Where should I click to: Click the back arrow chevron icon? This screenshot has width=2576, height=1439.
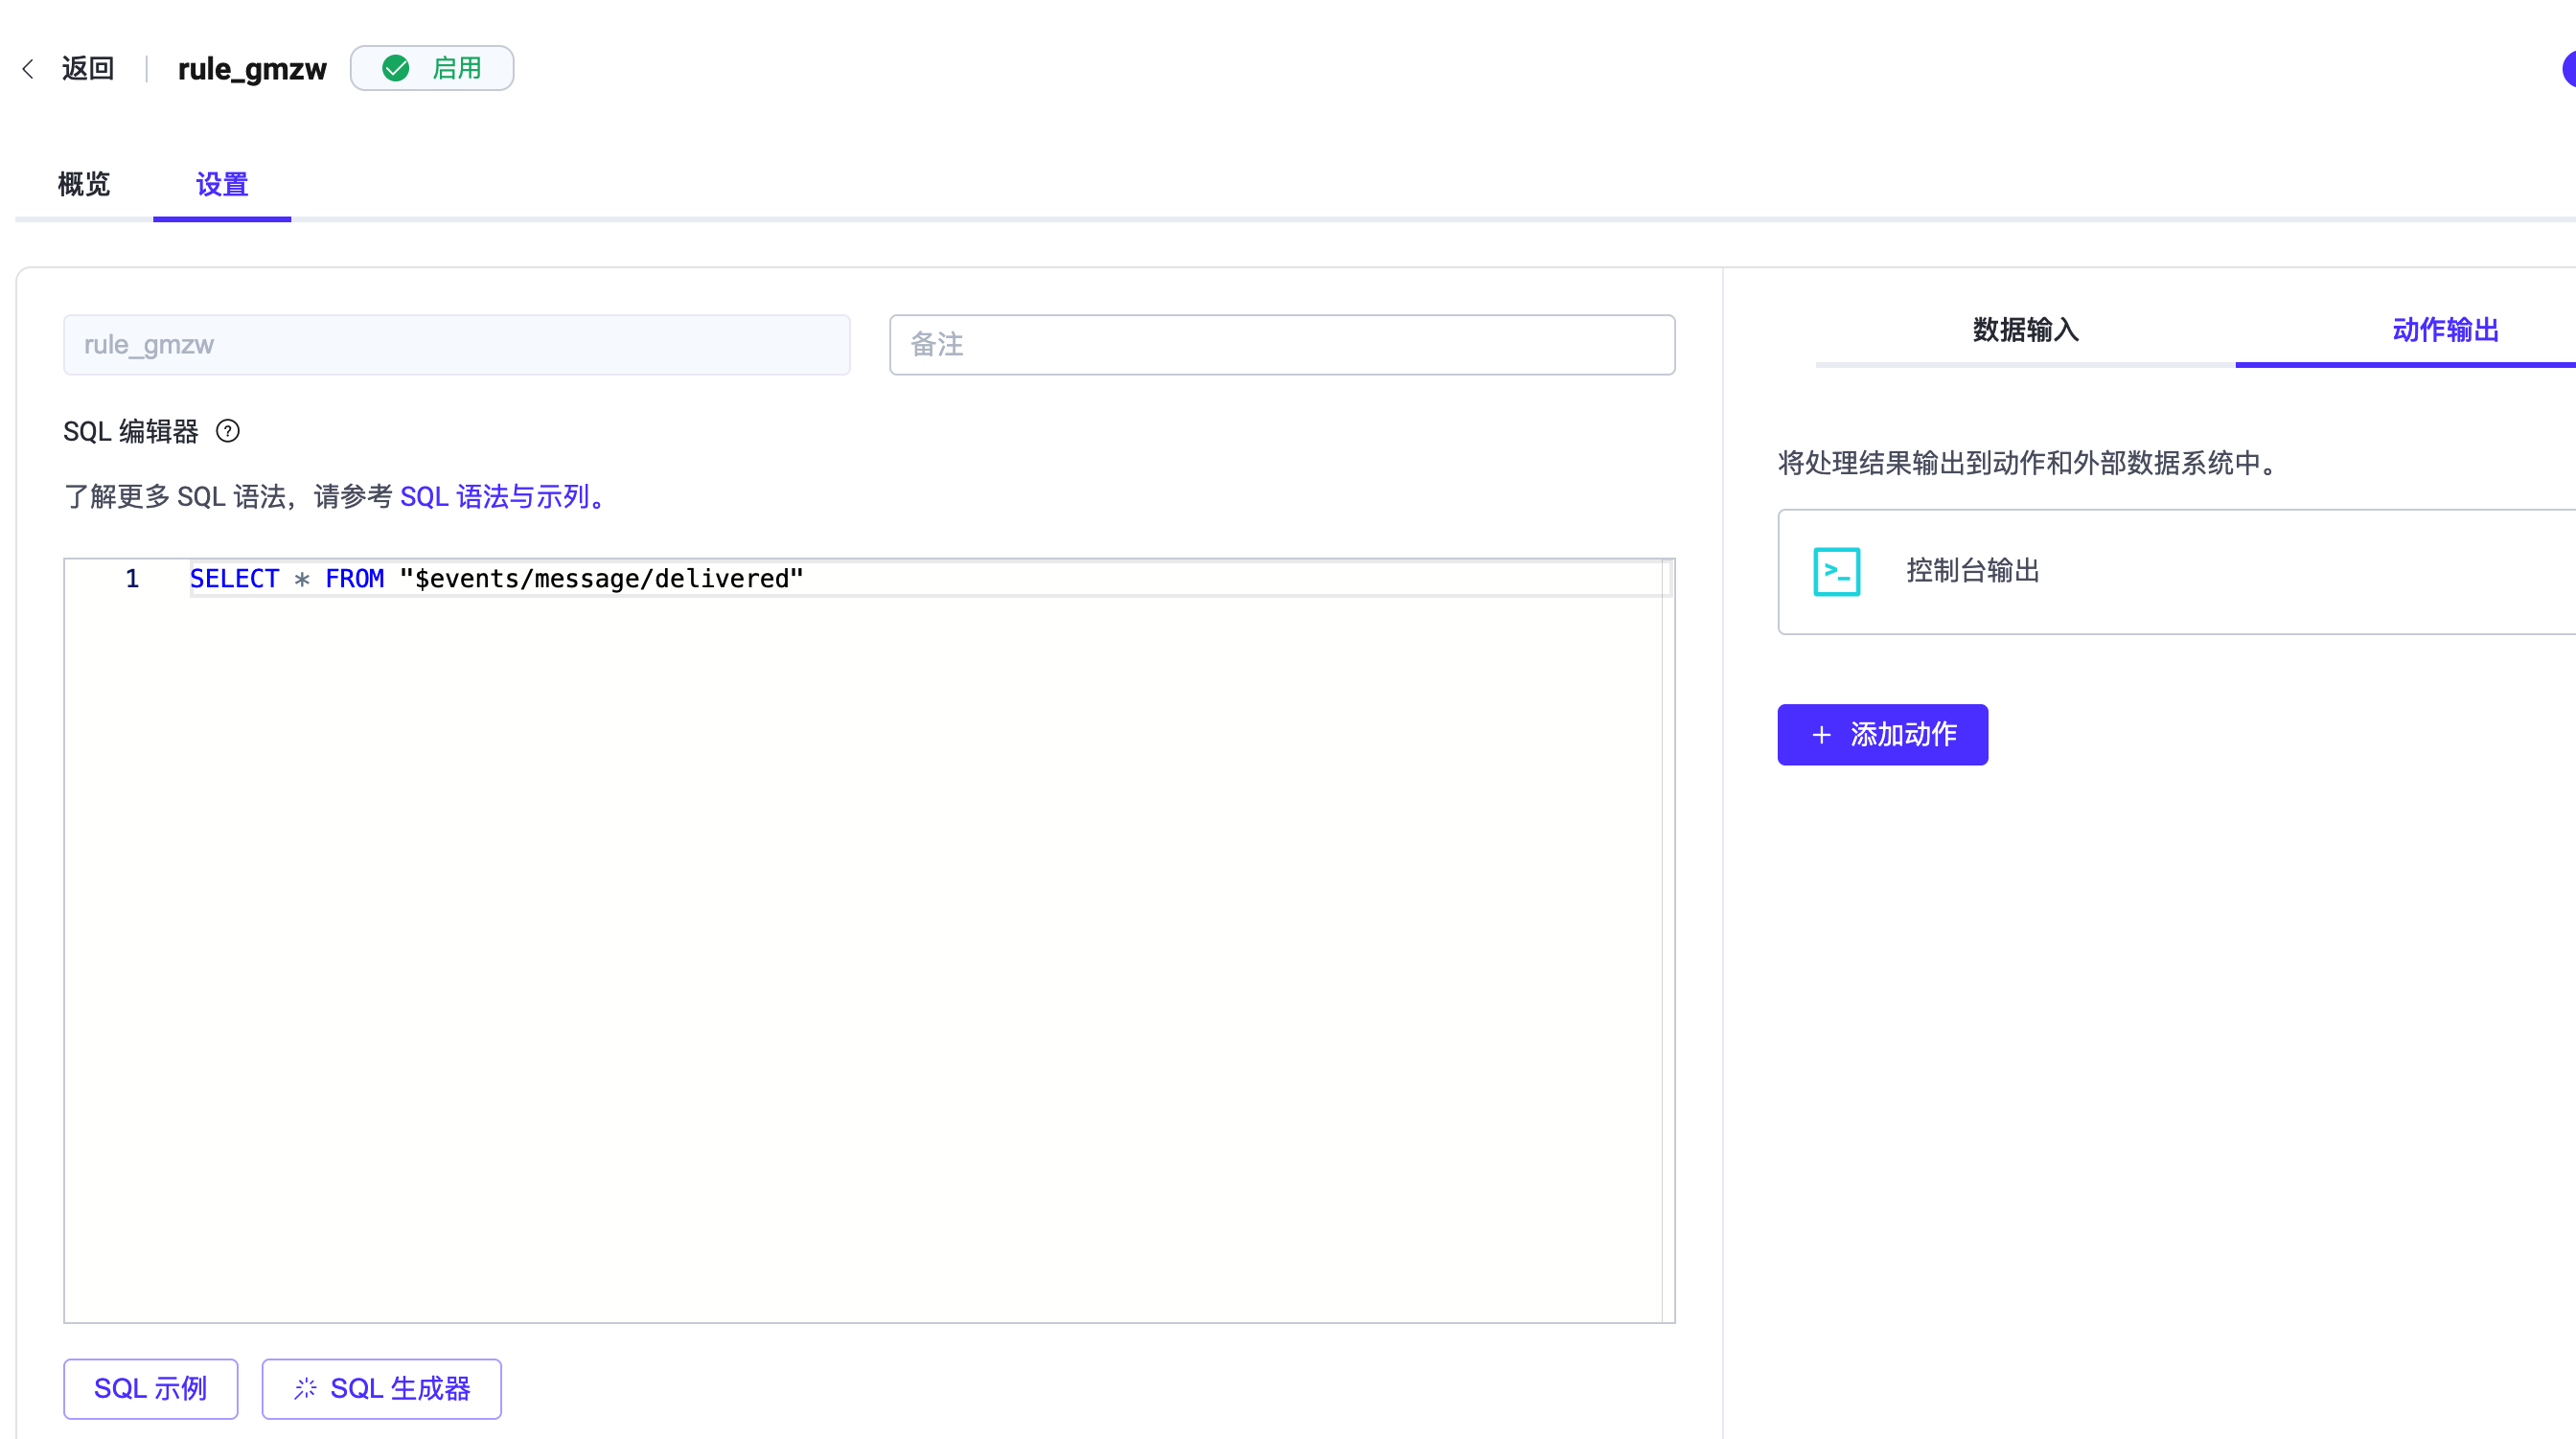28,69
